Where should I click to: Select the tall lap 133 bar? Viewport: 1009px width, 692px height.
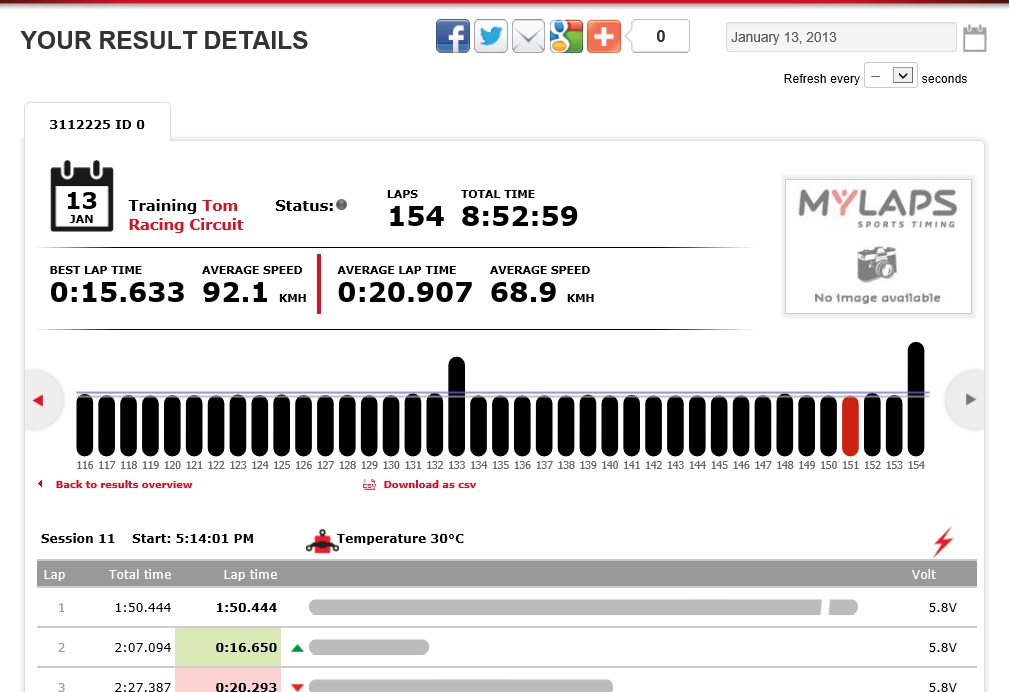click(x=457, y=406)
